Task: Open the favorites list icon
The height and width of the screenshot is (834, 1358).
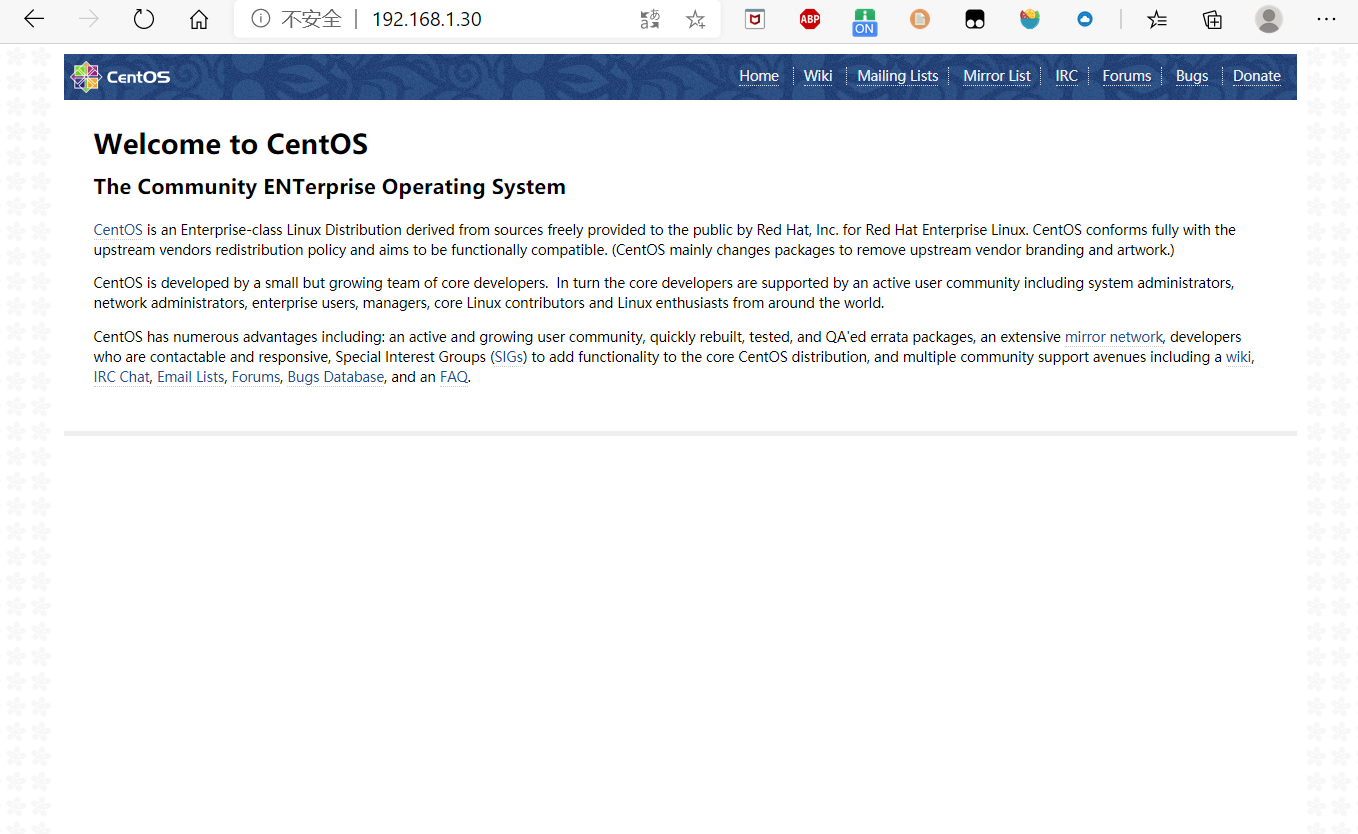Action: tap(1157, 19)
